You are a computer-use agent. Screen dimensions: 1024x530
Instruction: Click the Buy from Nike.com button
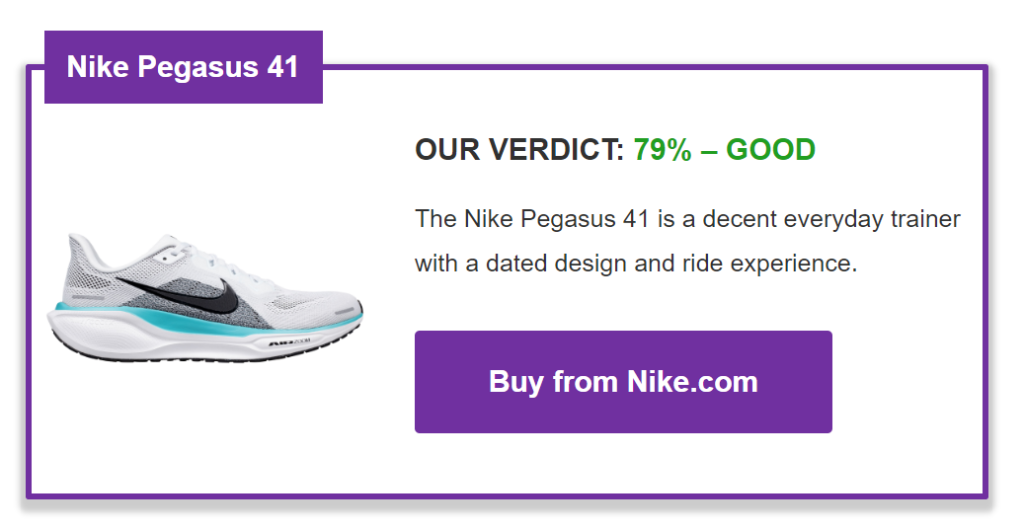(623, 382)
